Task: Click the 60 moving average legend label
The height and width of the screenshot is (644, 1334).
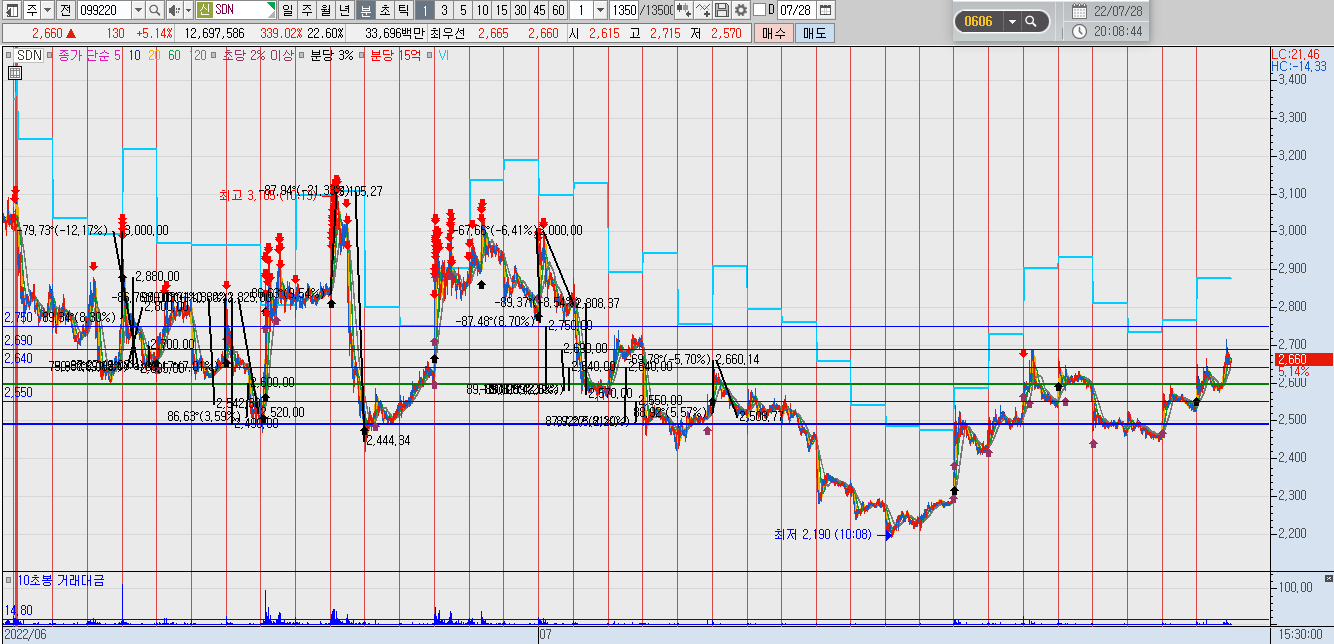Action: tap(174, 55)
